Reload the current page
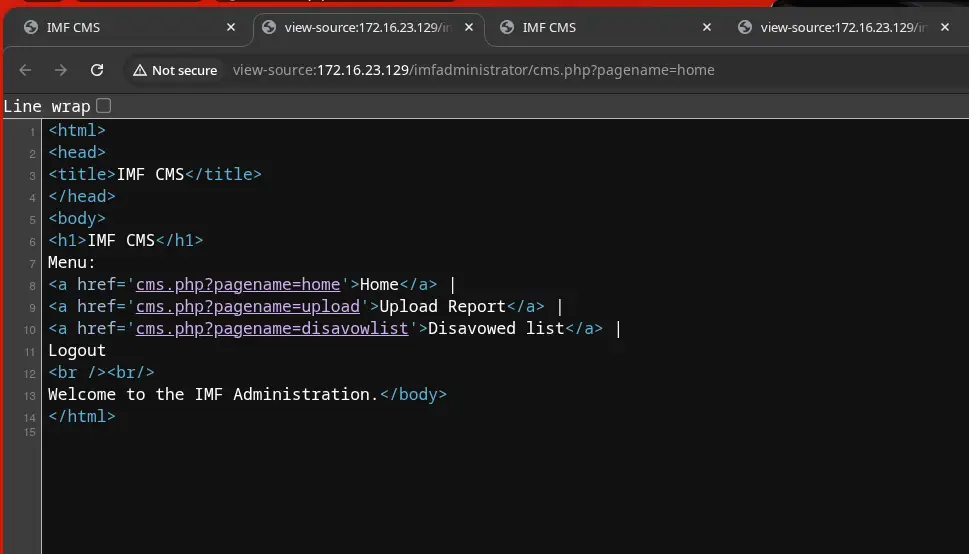The image size is (969, 554). tap(97, 70)
